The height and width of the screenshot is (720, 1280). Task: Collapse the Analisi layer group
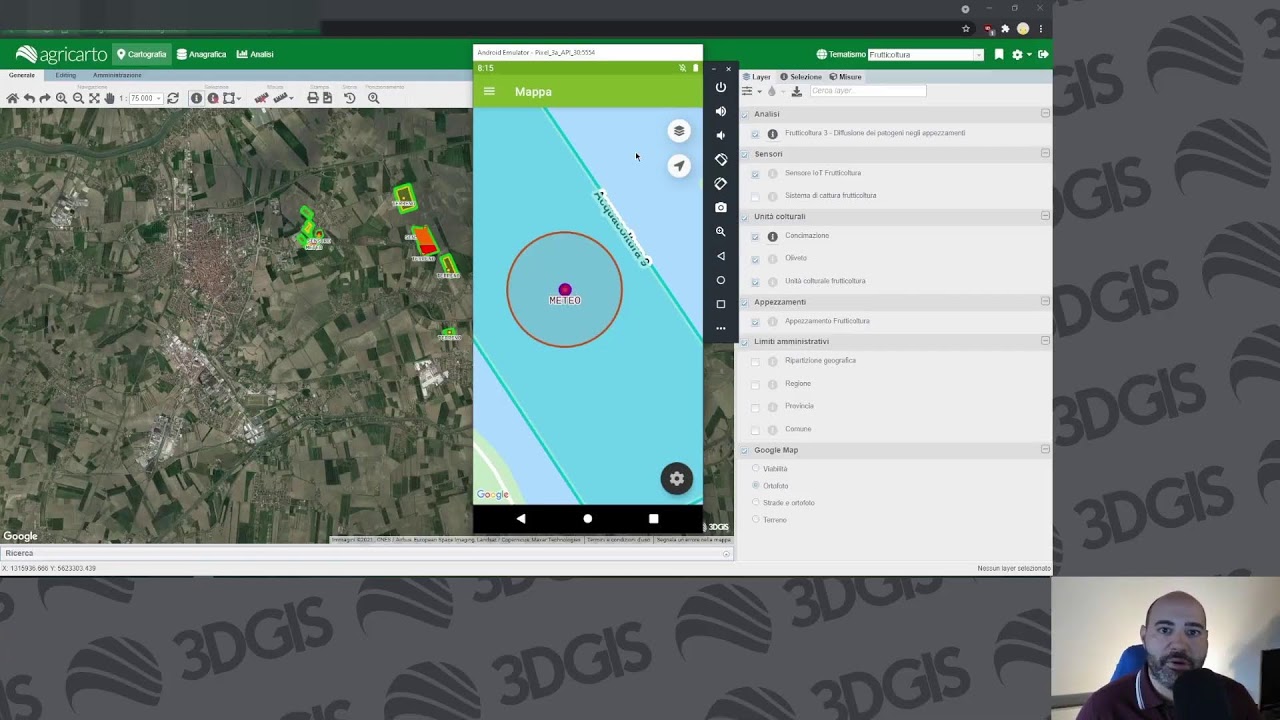coord(1045,113)
